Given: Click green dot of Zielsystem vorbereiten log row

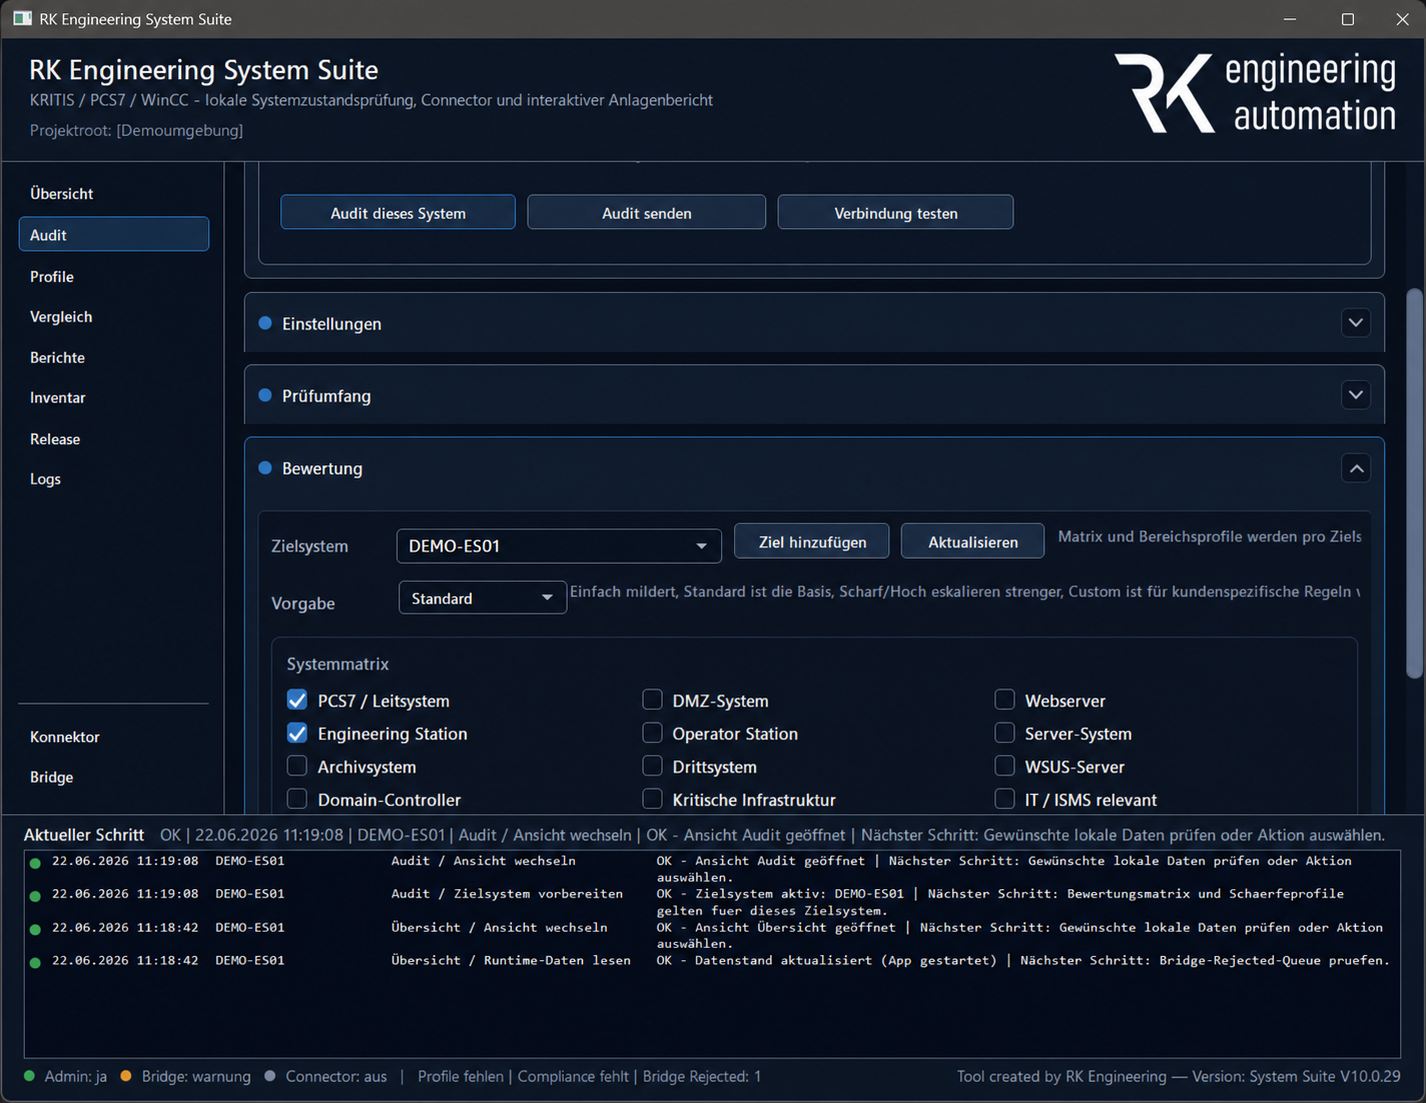Looking at the screenshot, I should [35, 896].
